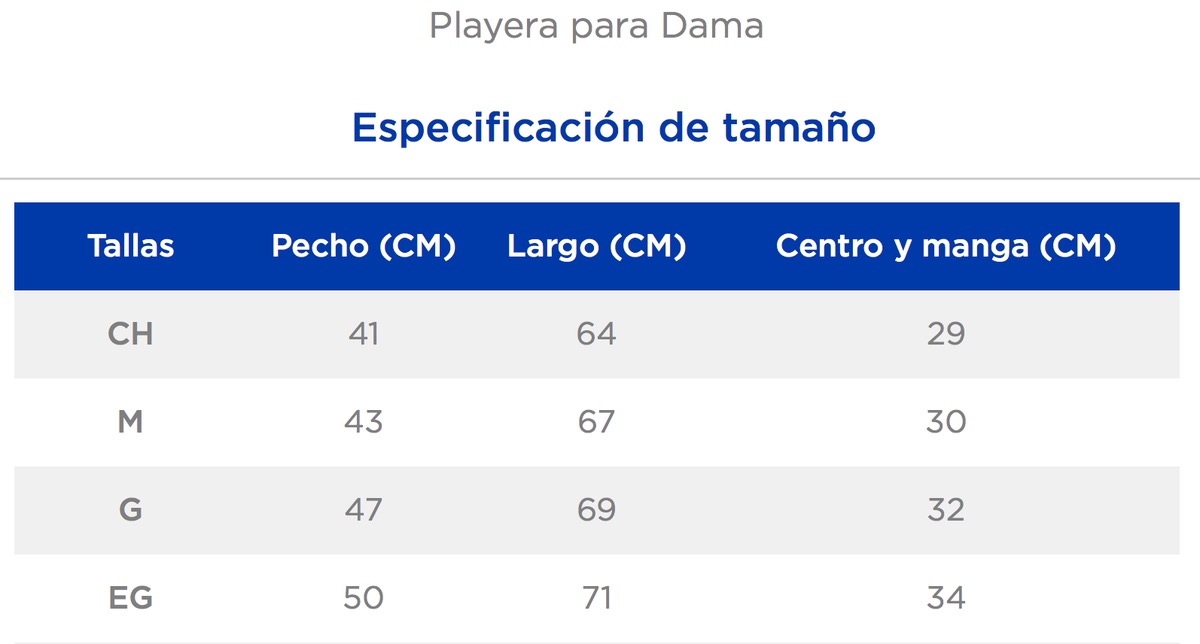Select the 'Centro y manga (CM)' header
This screenshot has height=644, width=1200.
pos(945,246)
